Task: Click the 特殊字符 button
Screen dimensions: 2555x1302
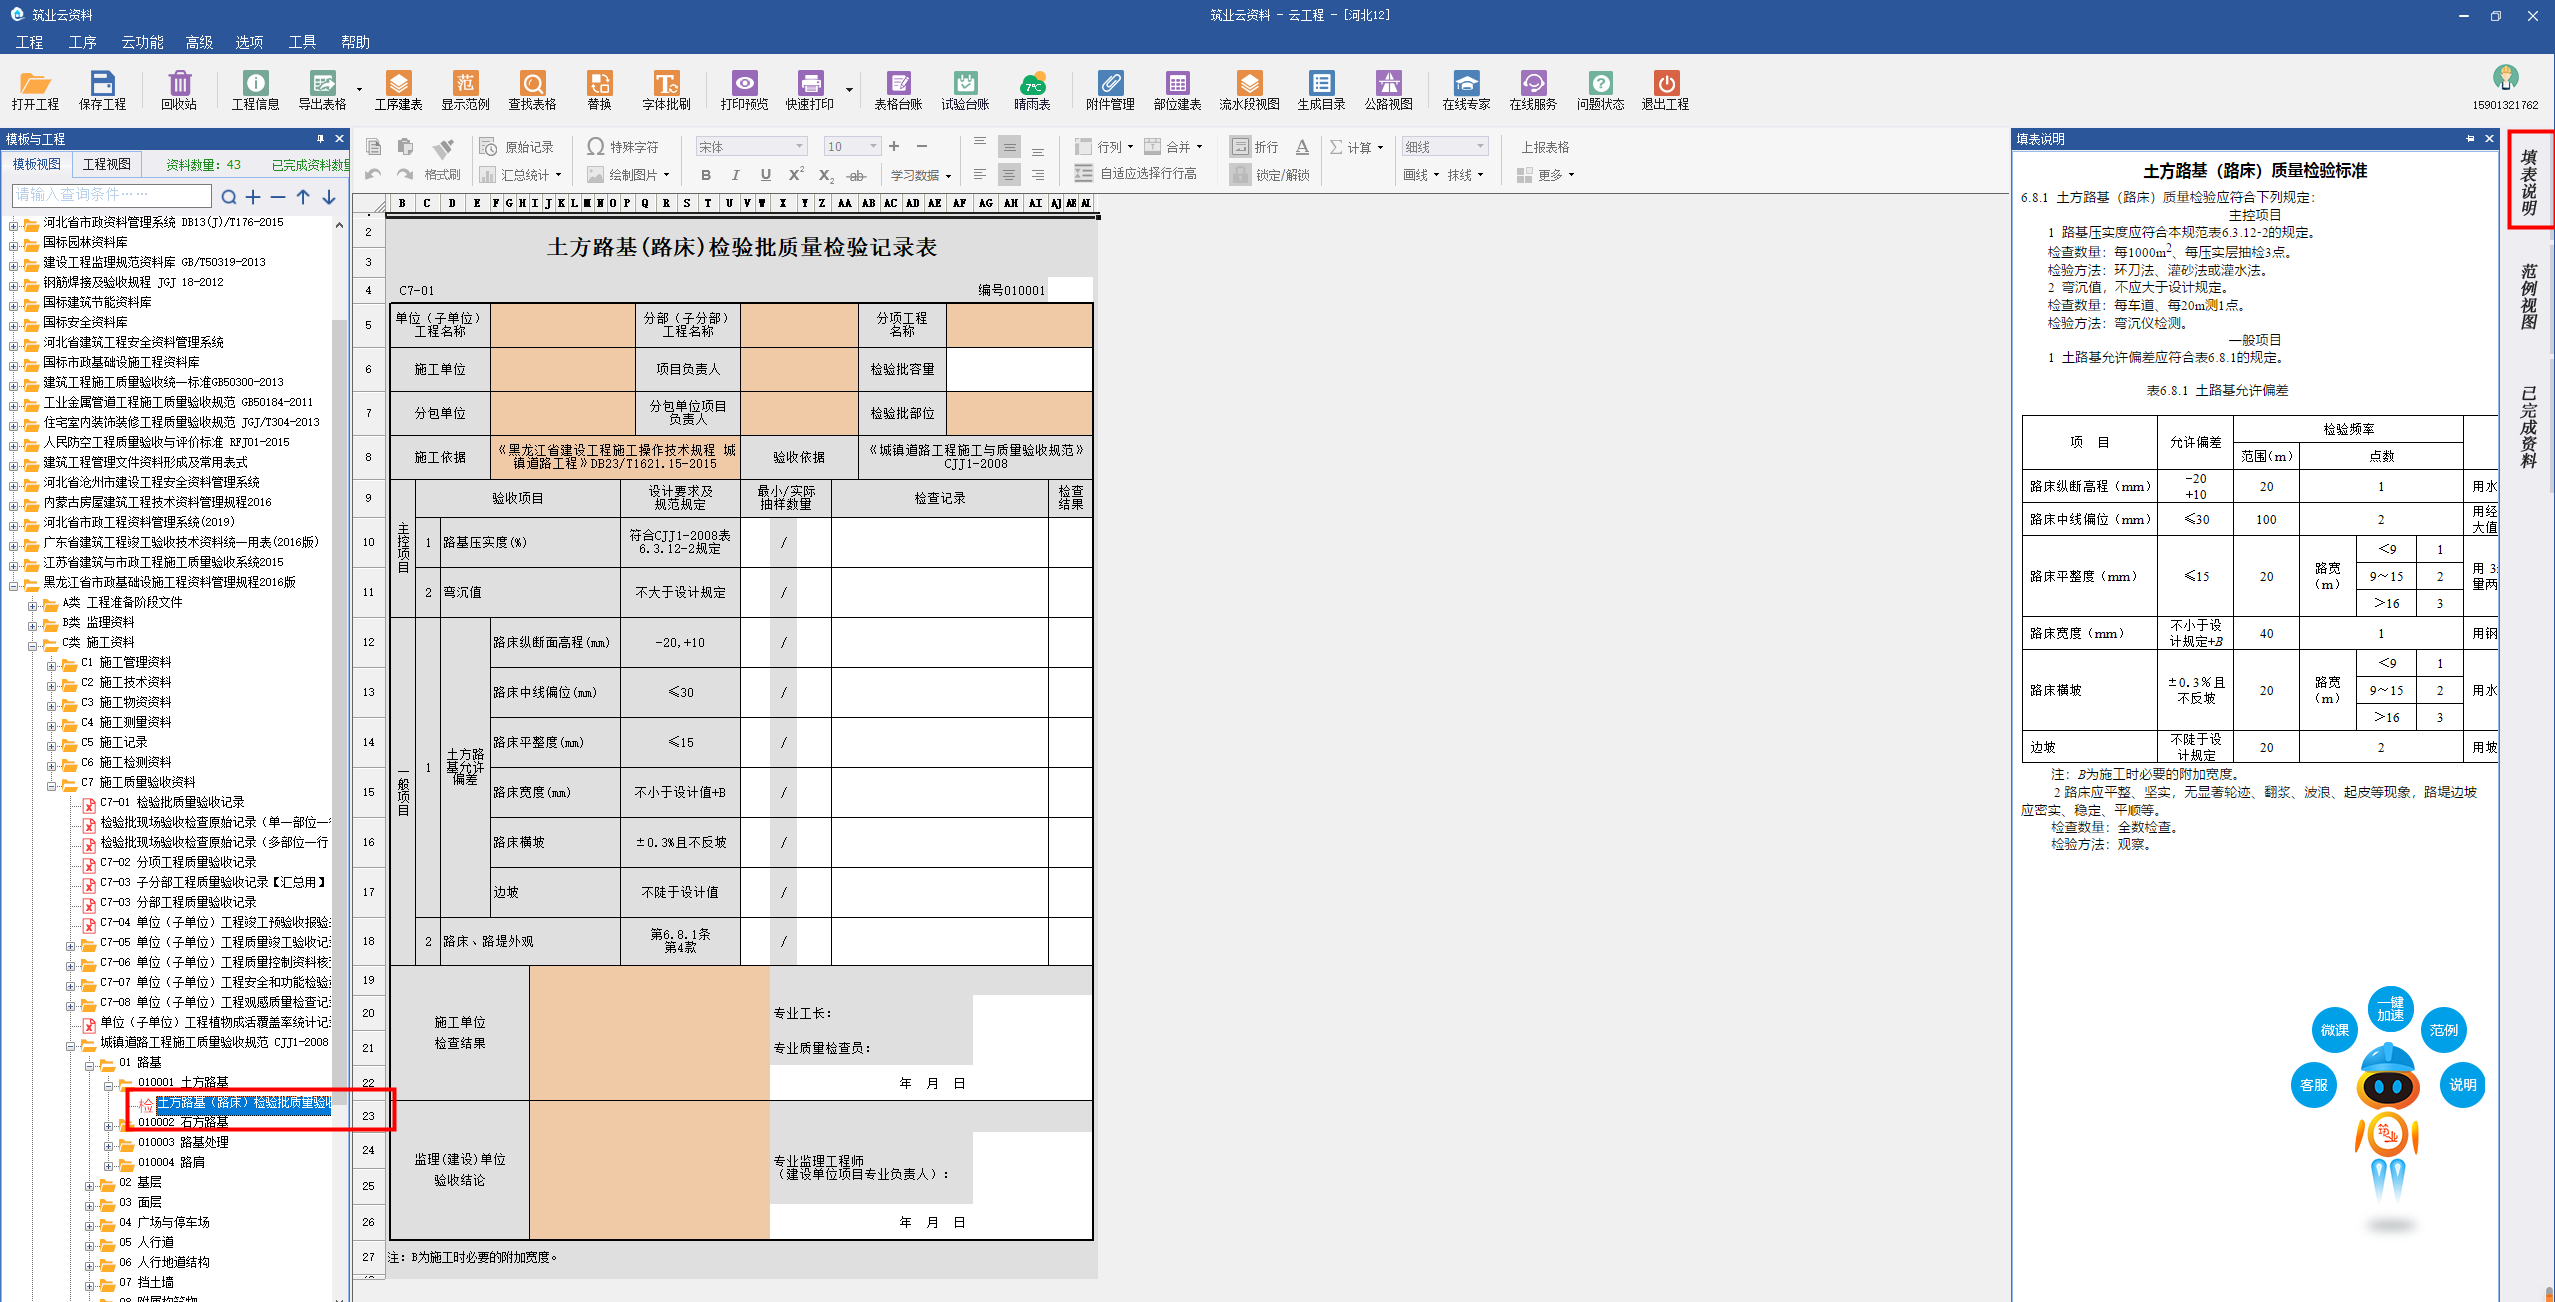Action: point(622,147)
